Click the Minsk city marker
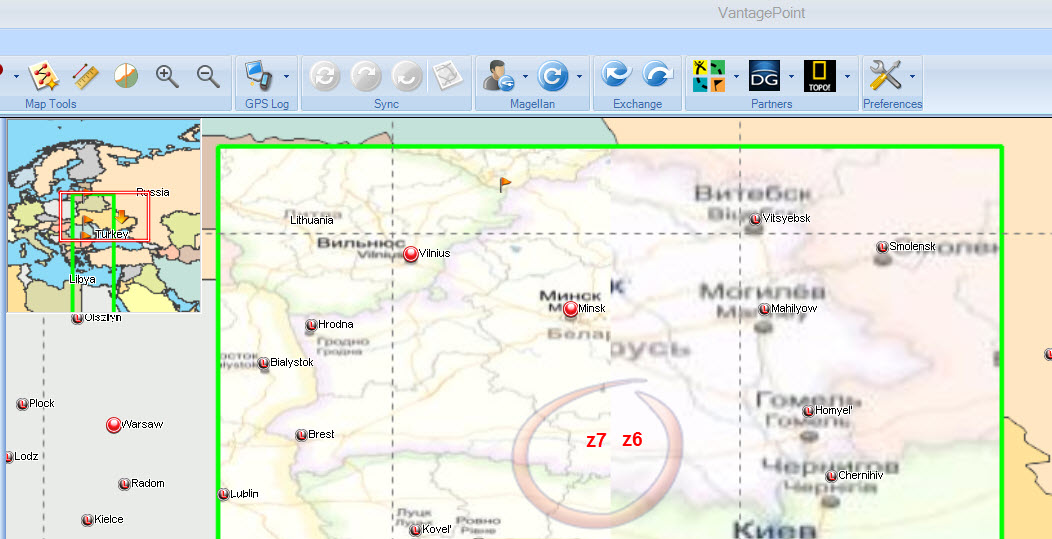 tap(570, 309)
